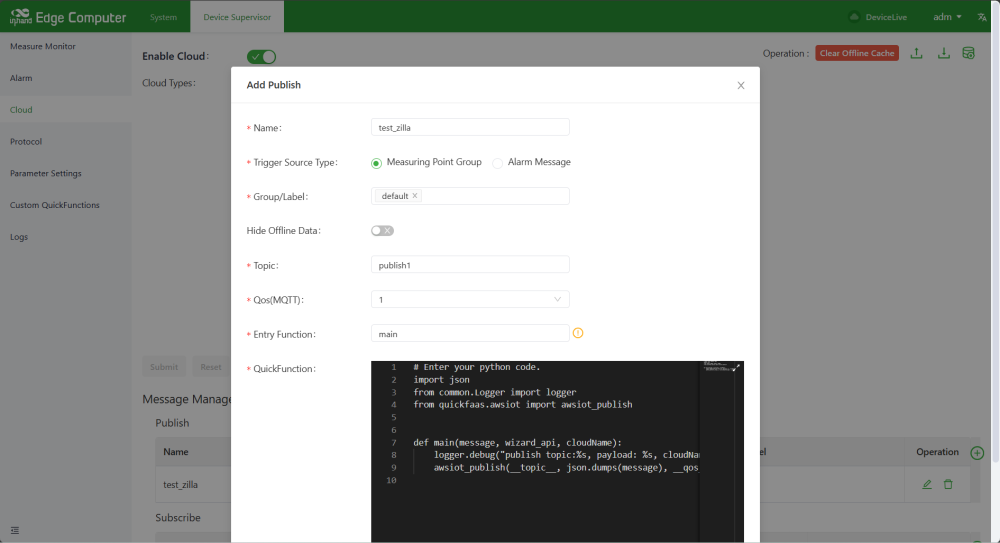The height and width of the screenshot is (543, 1000).
Task: Click the upload icon next to Clear Offline Cache
Action: pos(916,54)
